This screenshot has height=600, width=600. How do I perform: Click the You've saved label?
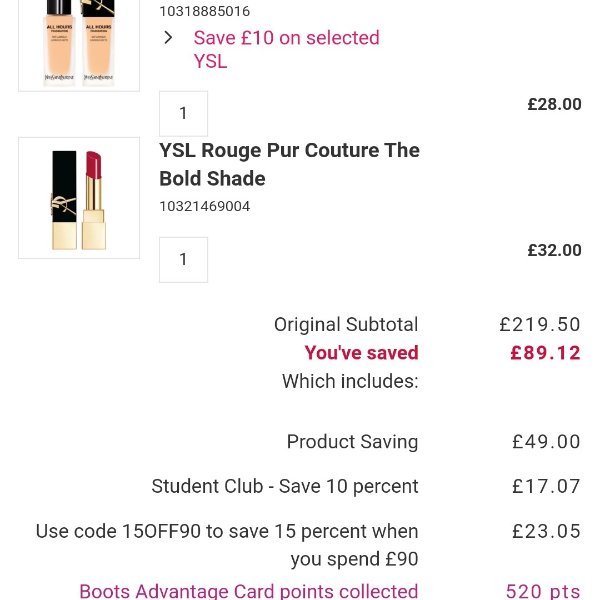point(361,353)
